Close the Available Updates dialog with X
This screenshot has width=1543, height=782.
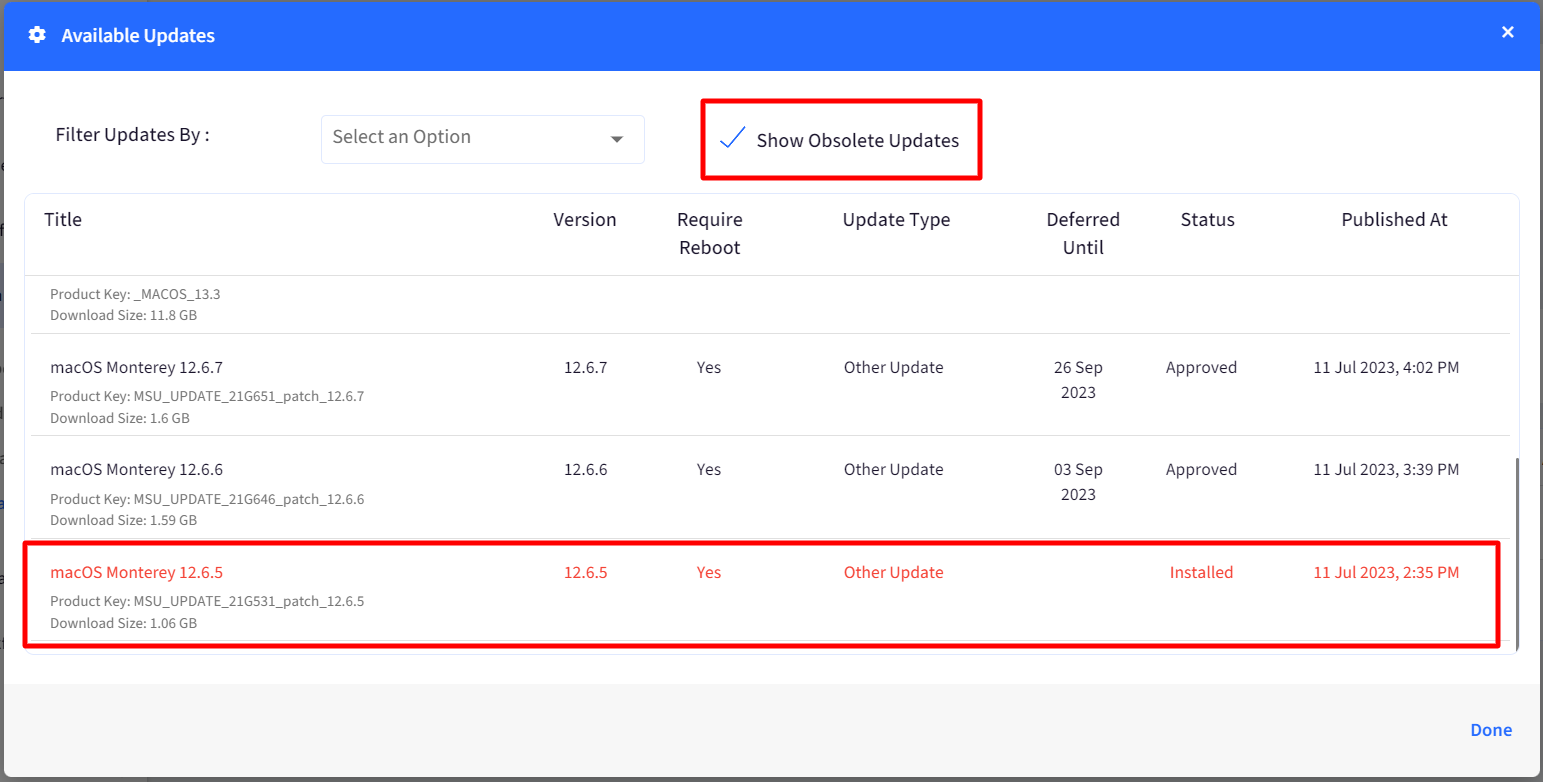click(x=1508, y=32)
